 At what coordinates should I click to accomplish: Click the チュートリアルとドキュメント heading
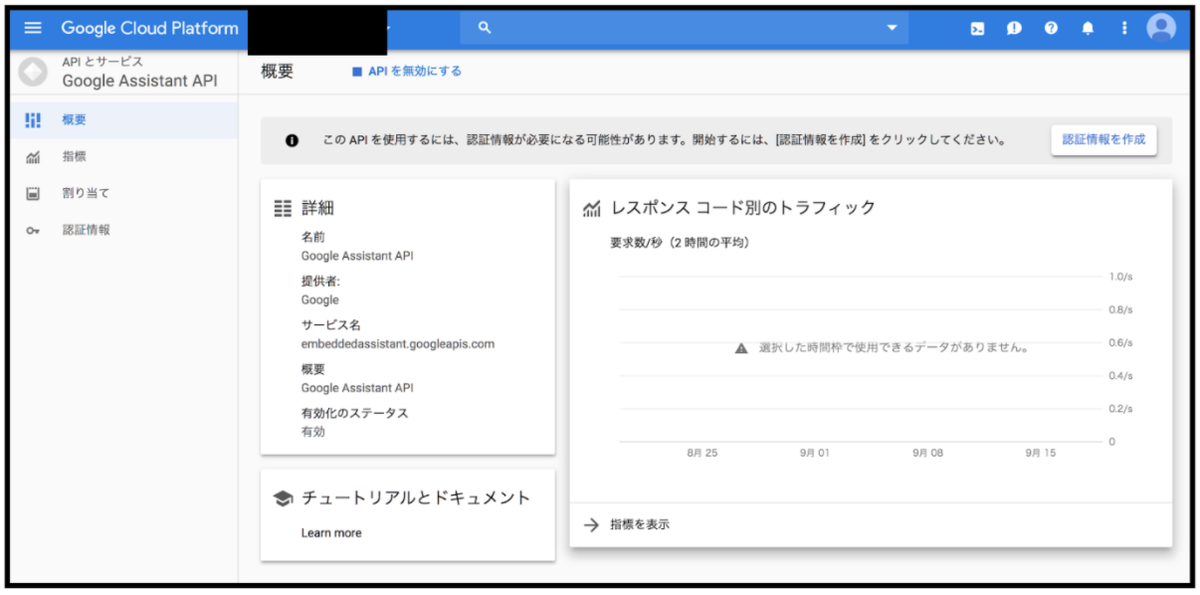coord(416,498)
